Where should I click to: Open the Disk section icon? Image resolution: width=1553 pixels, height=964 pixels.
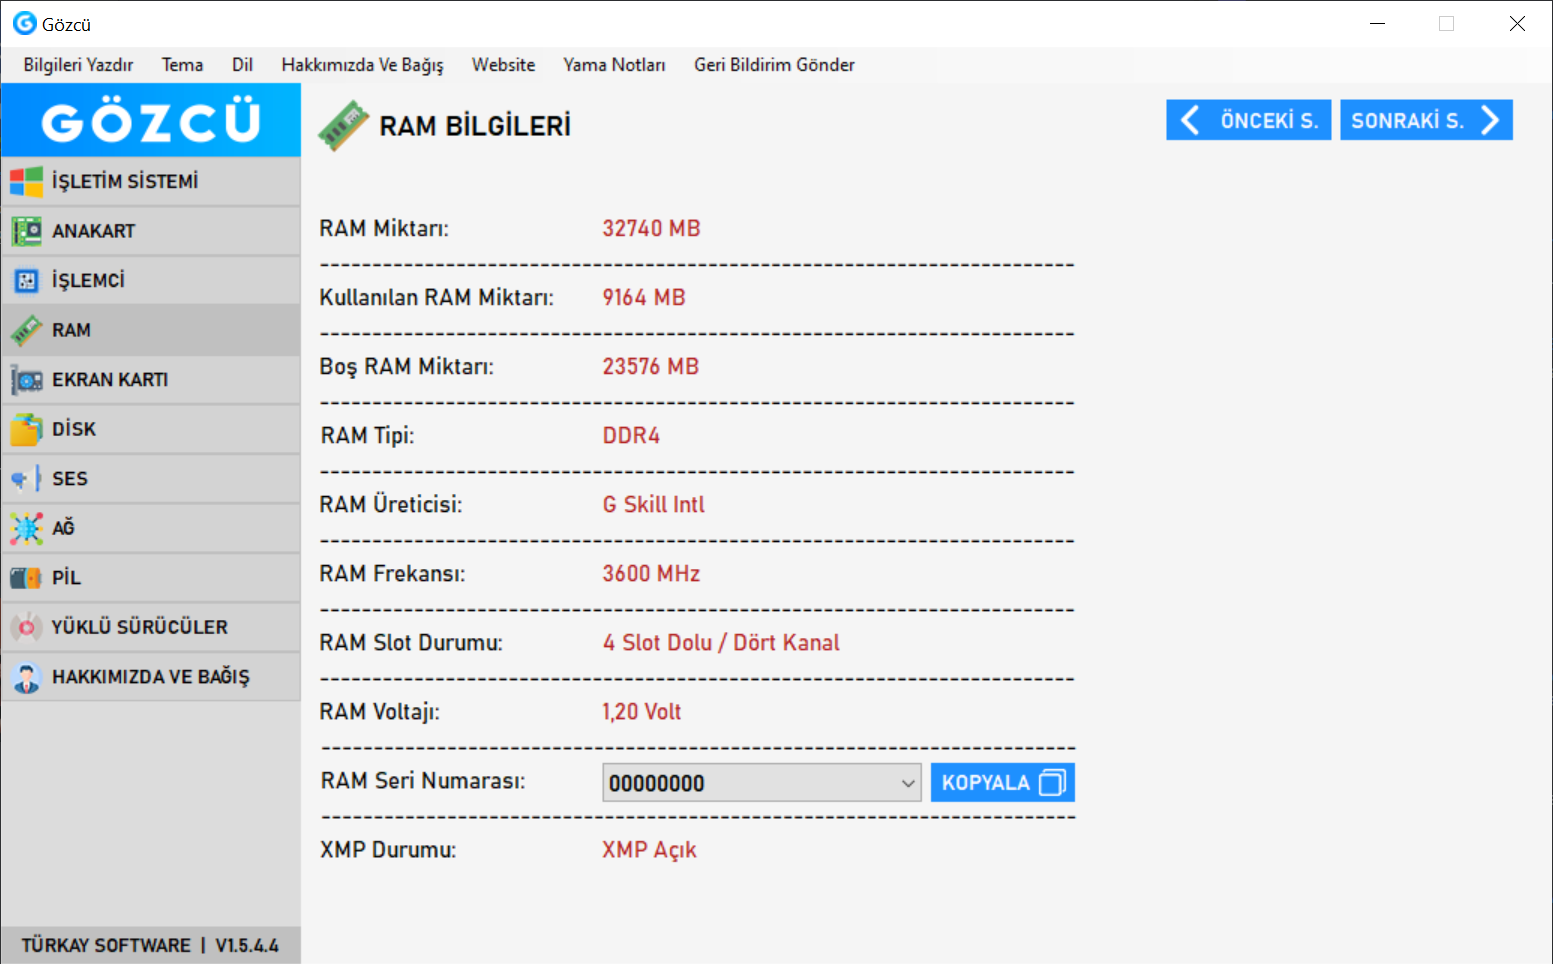(x=26, y=430)
